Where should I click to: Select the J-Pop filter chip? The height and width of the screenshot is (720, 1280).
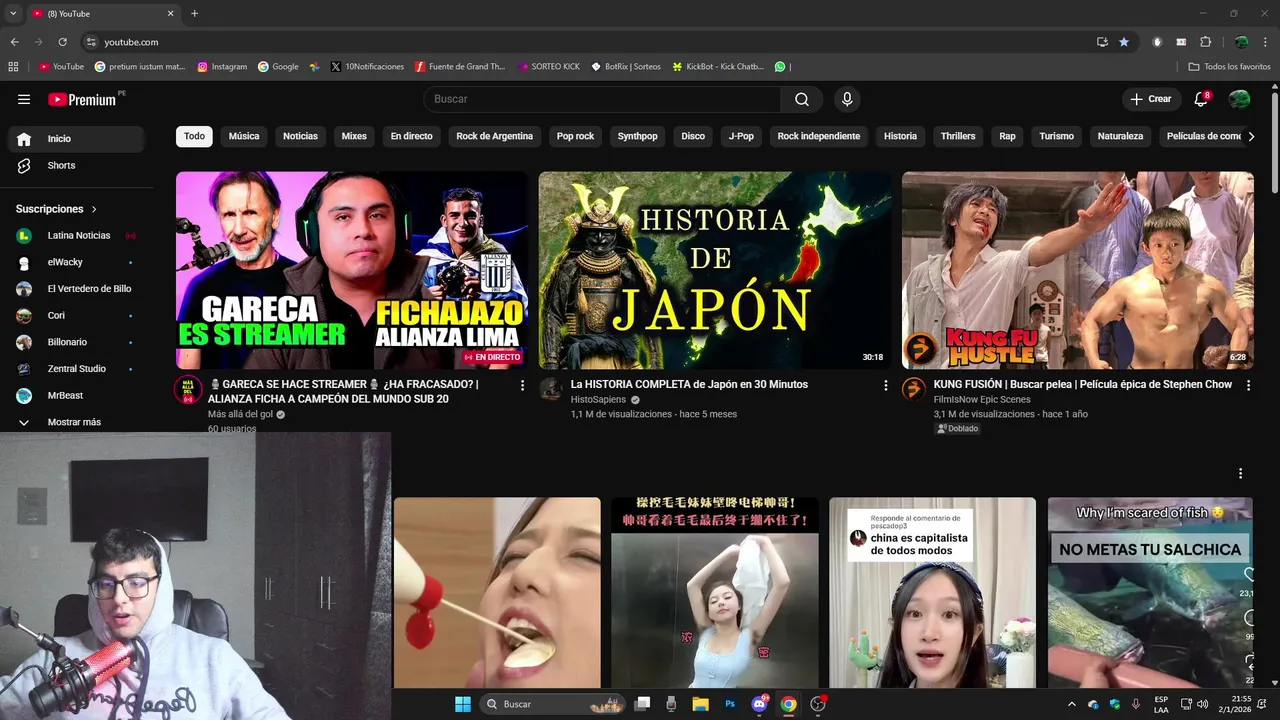click(741, 136)
